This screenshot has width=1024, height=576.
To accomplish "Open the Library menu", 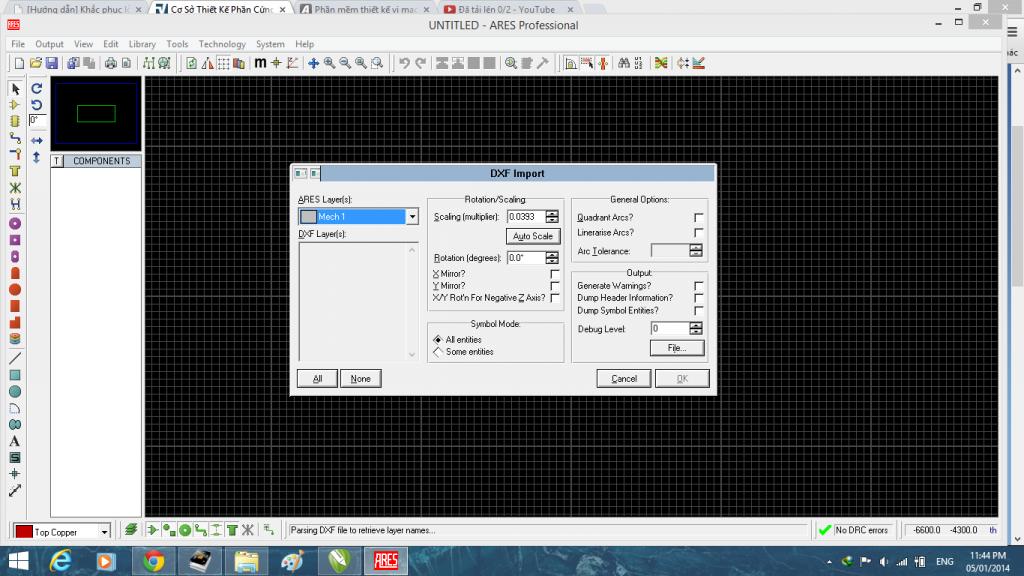I will point(142,44).
